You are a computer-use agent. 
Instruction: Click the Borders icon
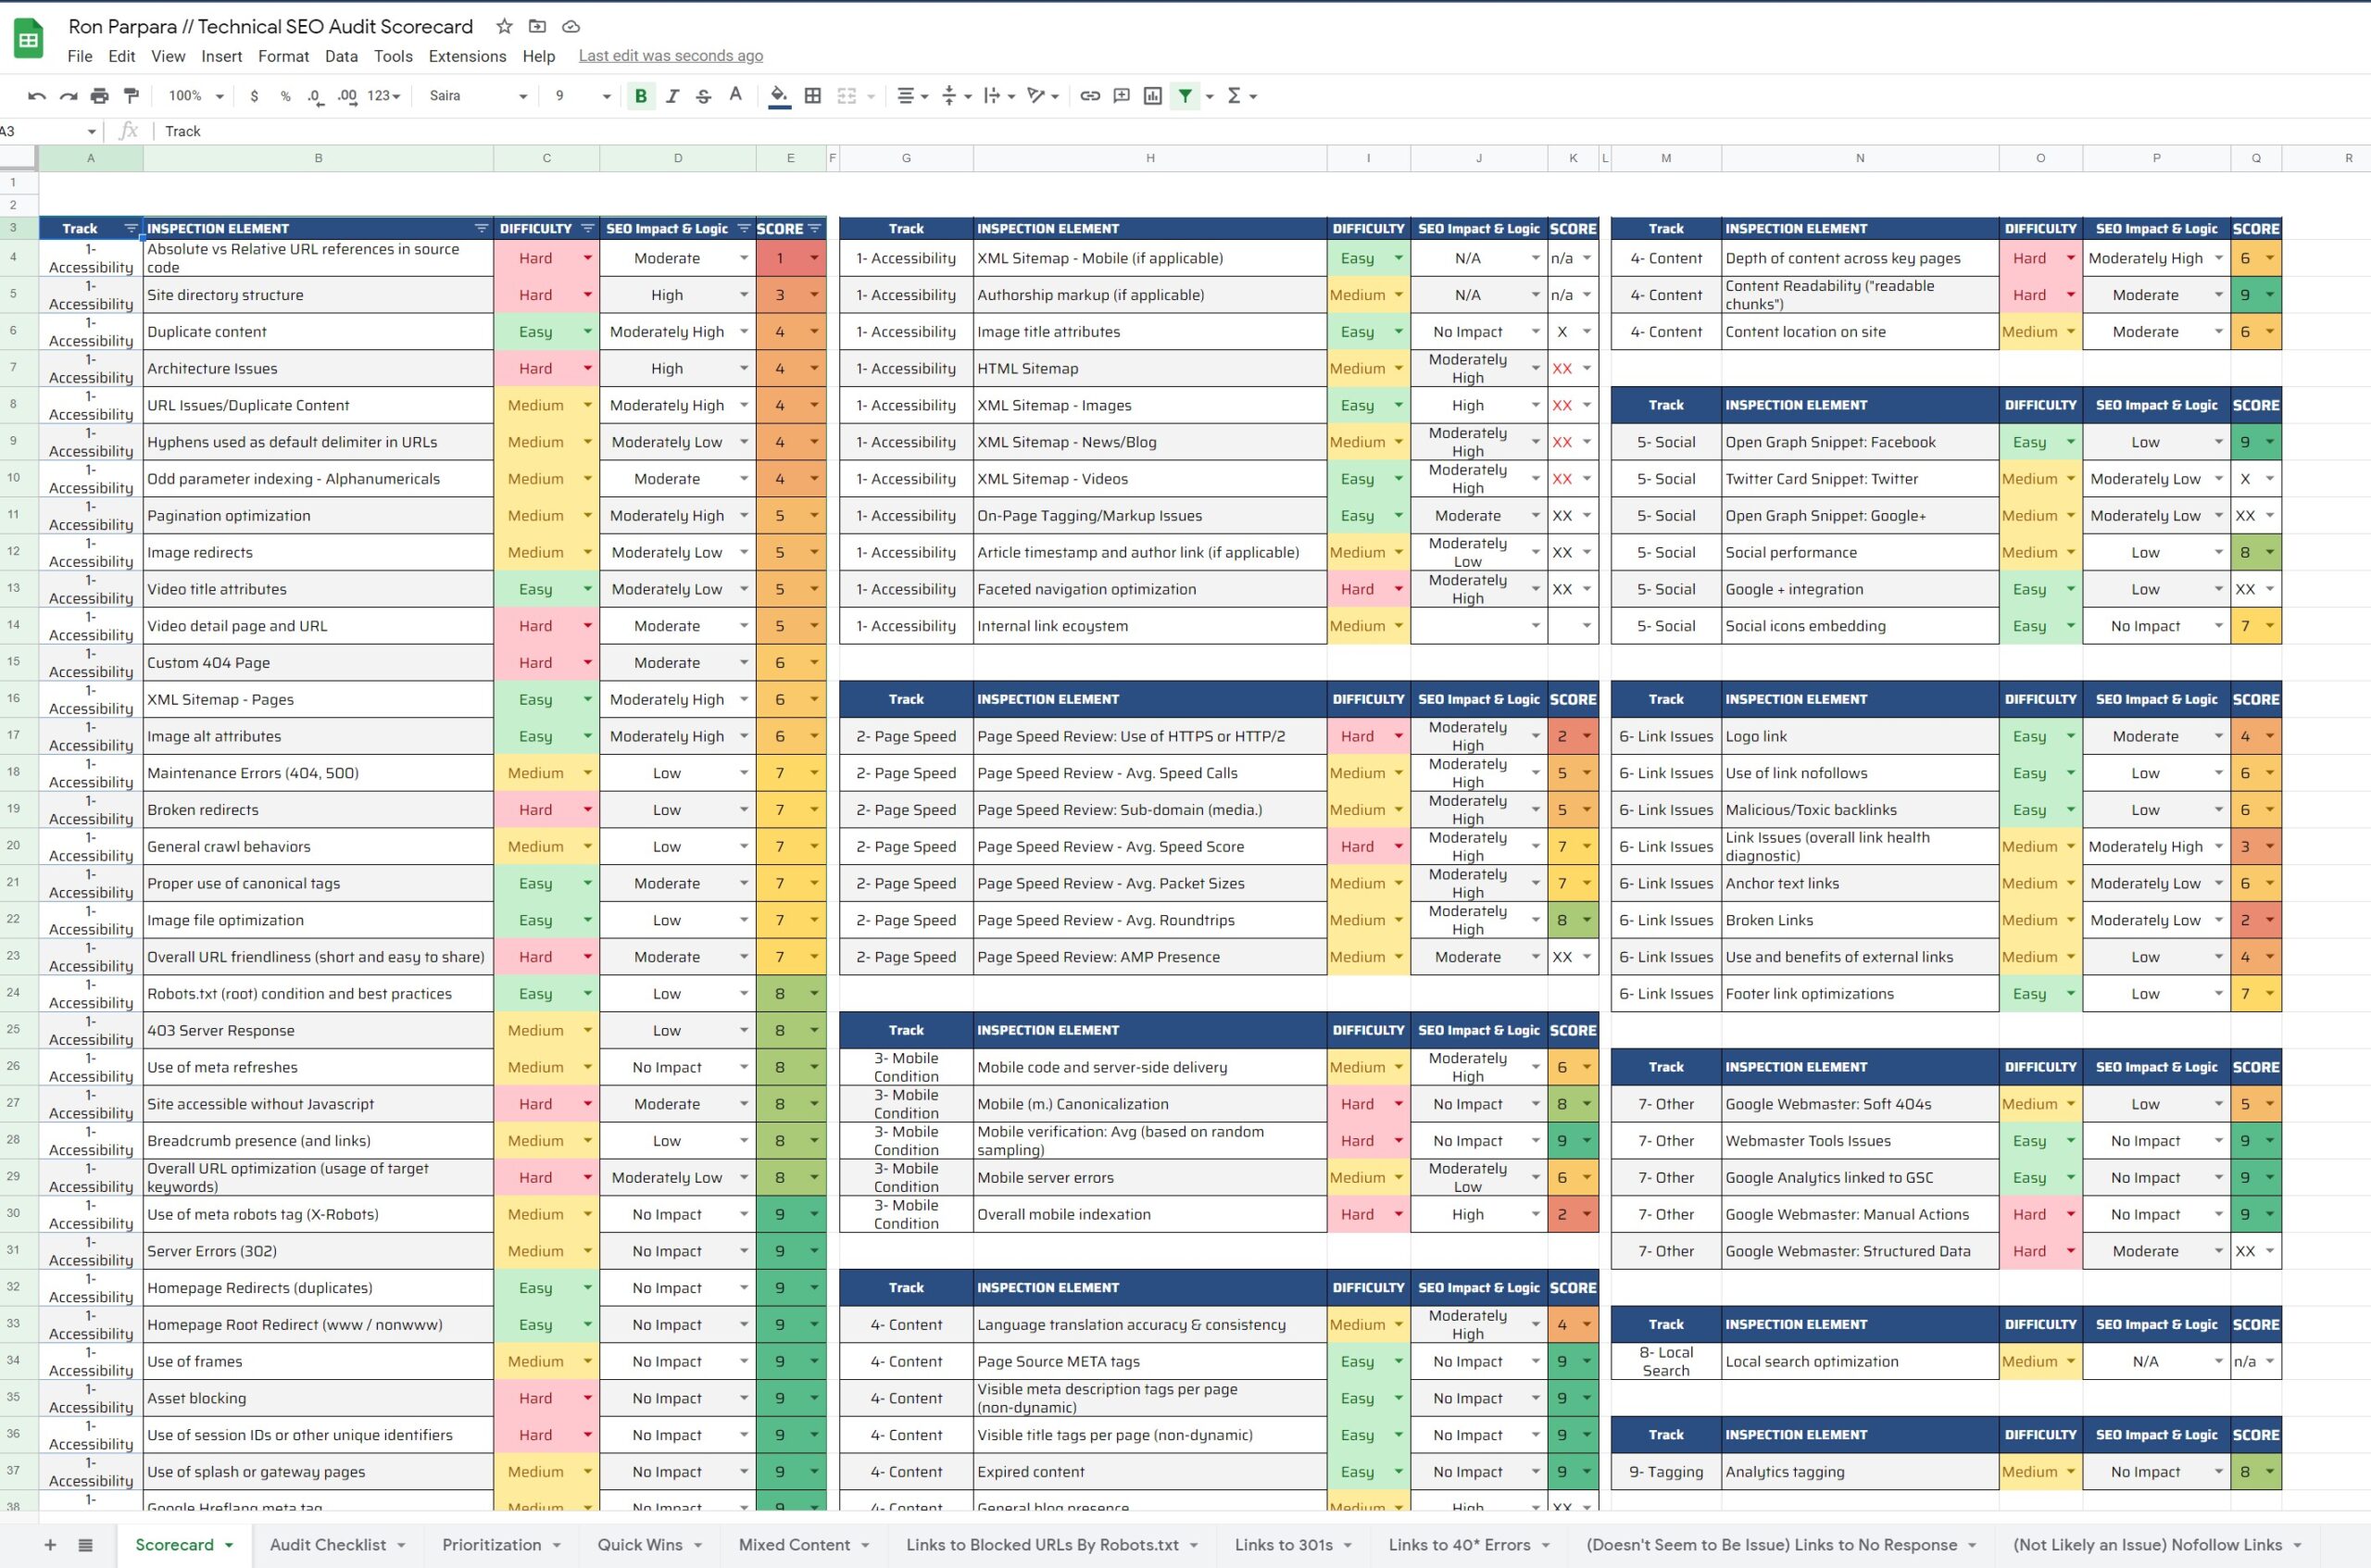click(813, 96)
